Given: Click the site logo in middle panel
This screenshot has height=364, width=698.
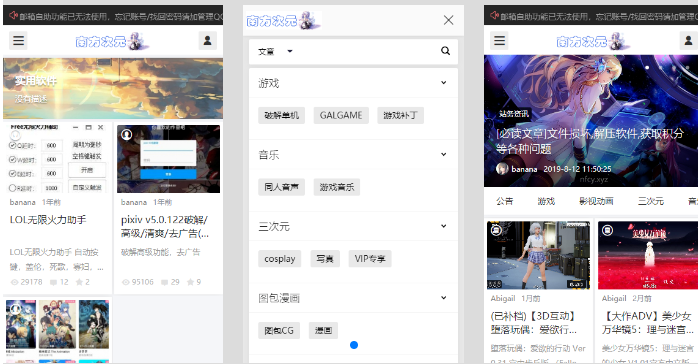Looking at the screenshot, I should pos(284,20).
